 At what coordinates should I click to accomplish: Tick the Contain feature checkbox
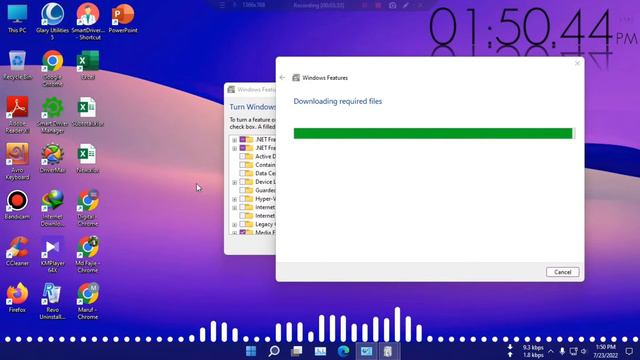(x=242, y=165)
